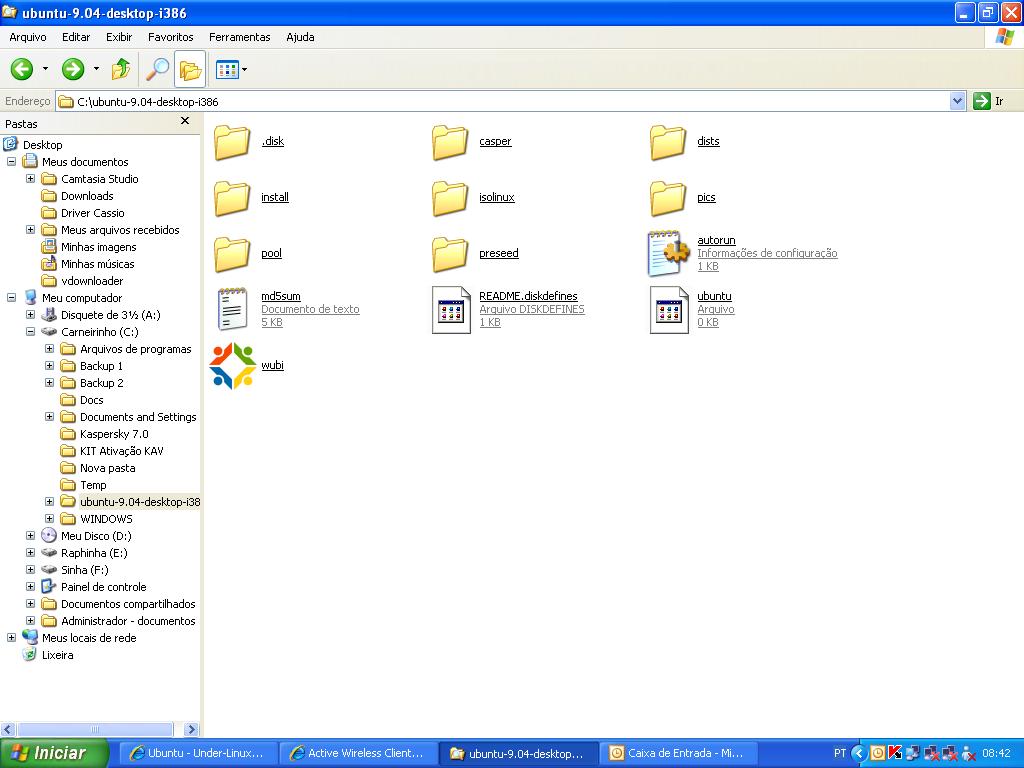Screen dimensions: 1024x768
Task: Select the .disk folder icon
Action: click(x=232, y=142)
